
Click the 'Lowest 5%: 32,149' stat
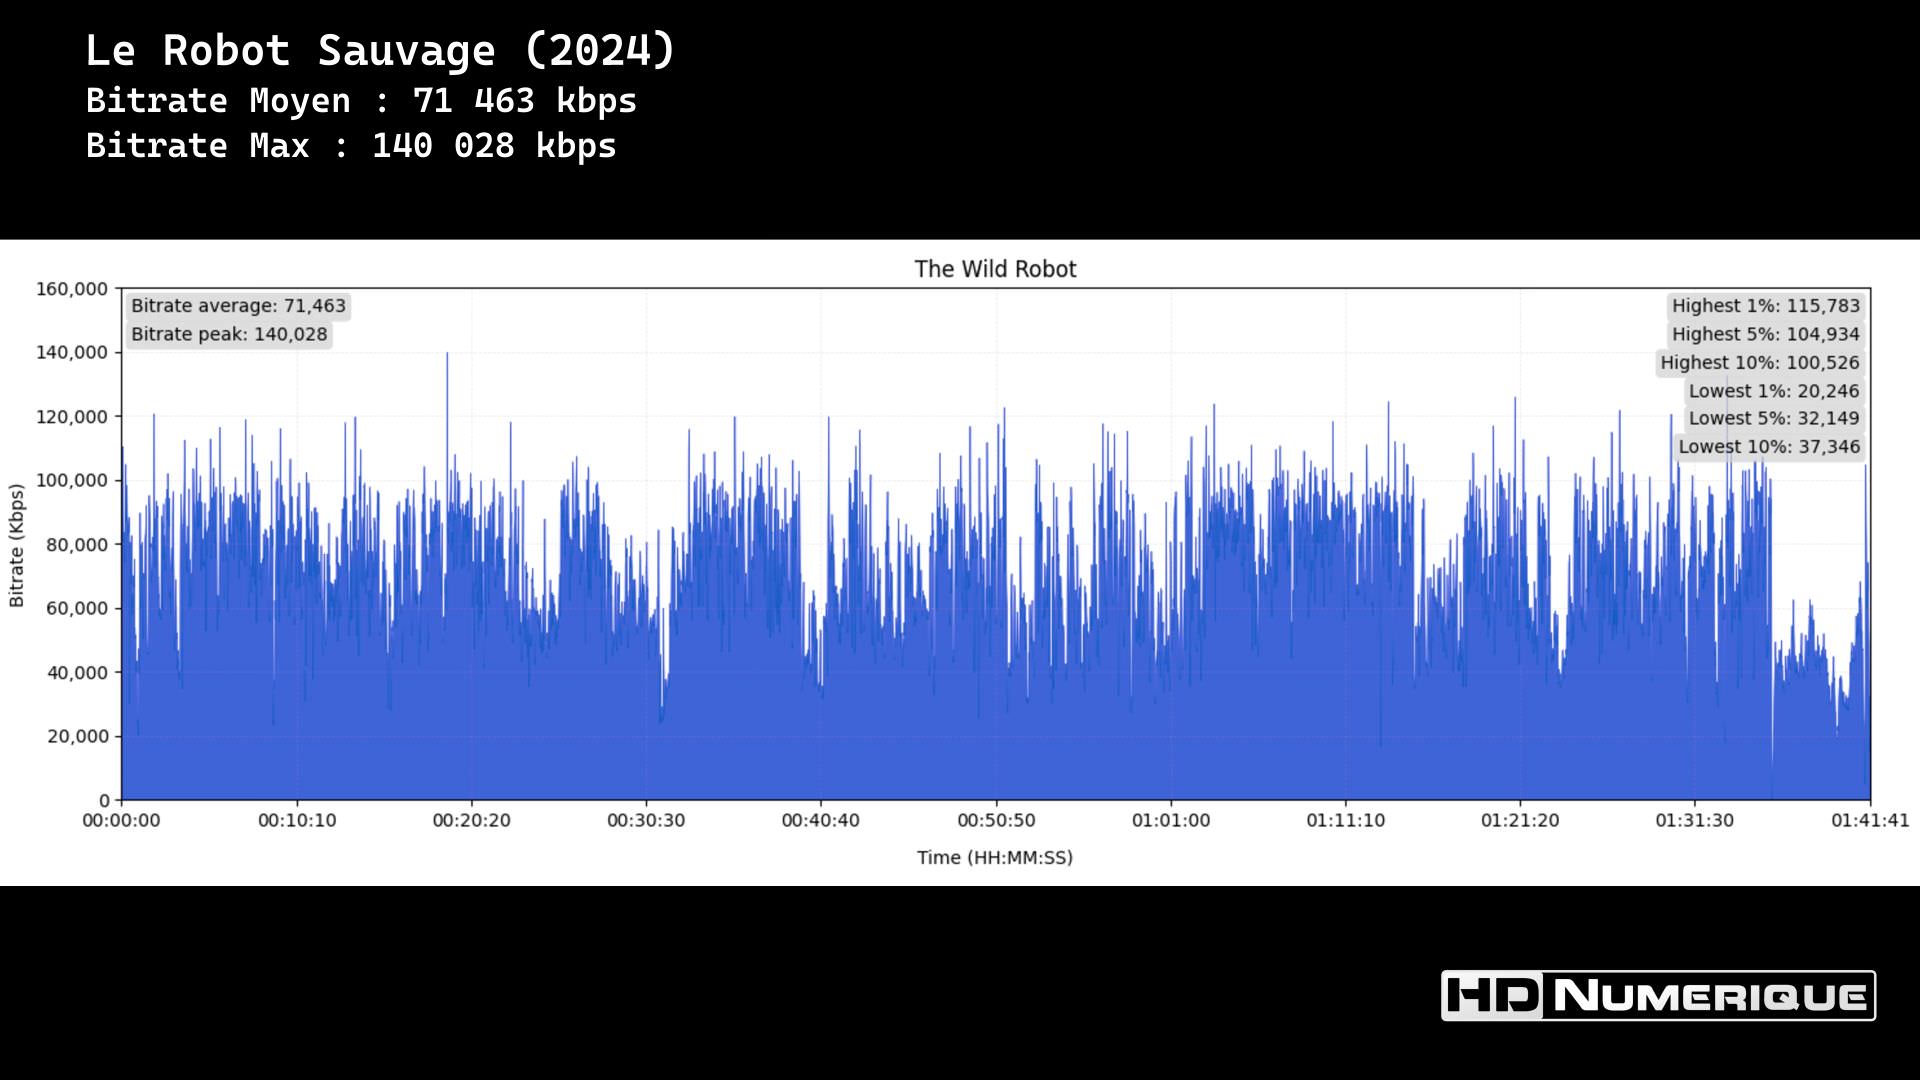(x=1774, y=418)
